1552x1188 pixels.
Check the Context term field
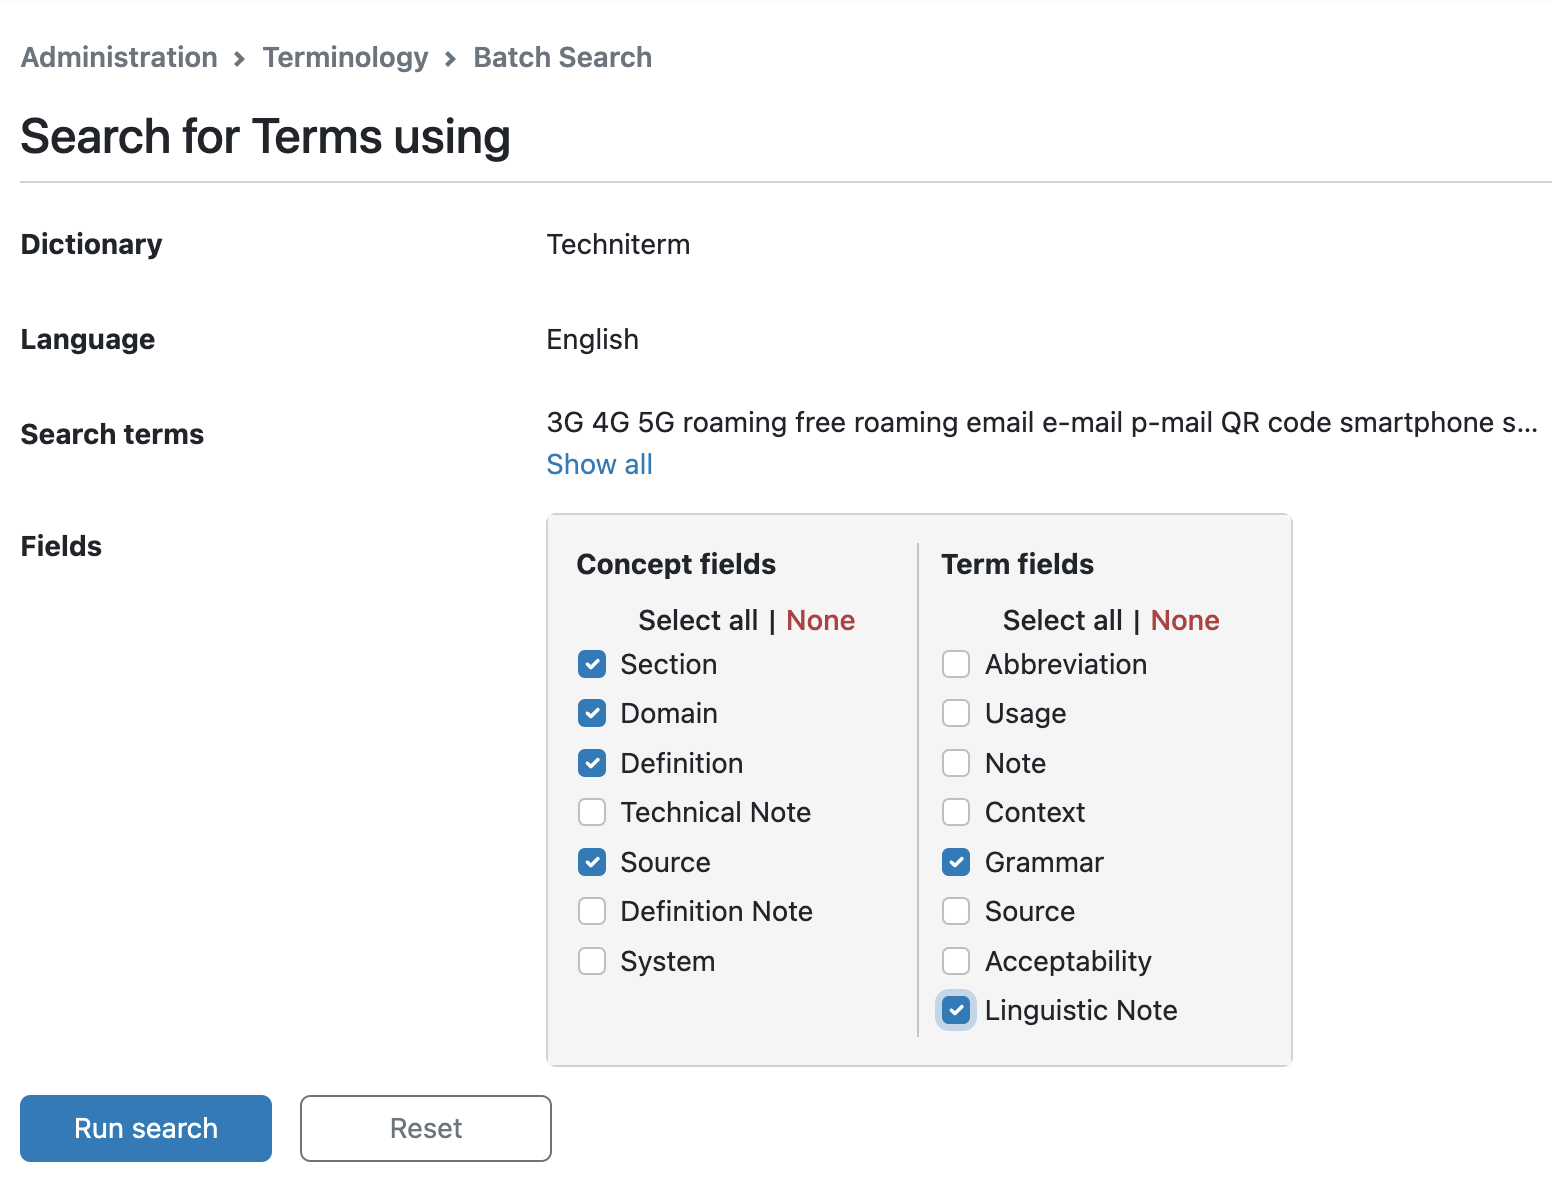956,812
